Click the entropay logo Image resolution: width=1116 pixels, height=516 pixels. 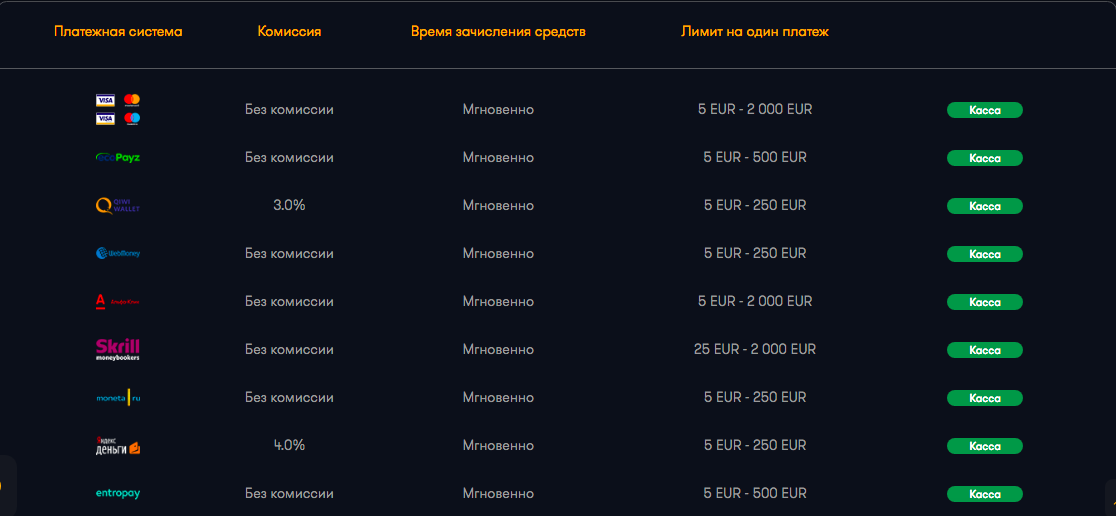click(x=118, y=493)
